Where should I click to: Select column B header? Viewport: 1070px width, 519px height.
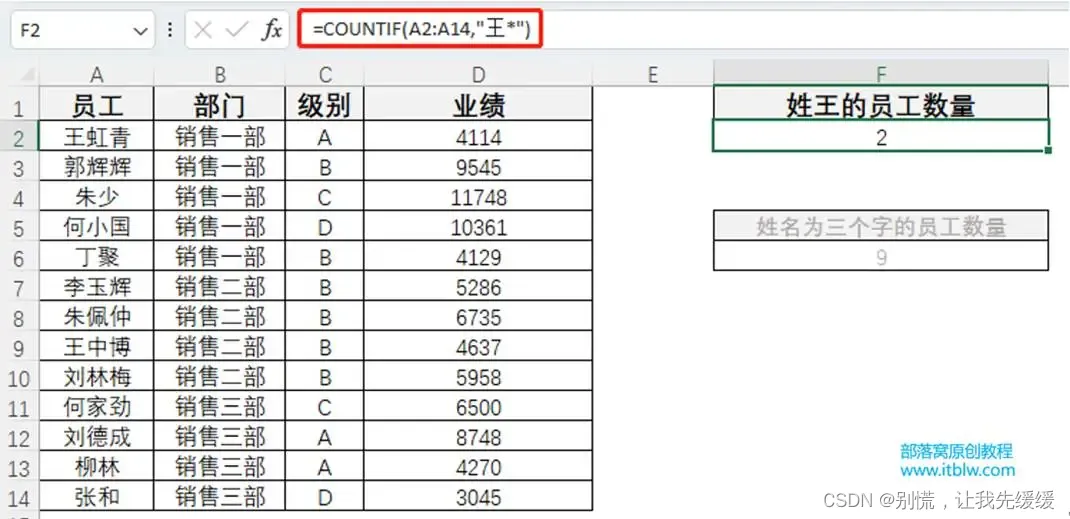[x=220, y=74]
